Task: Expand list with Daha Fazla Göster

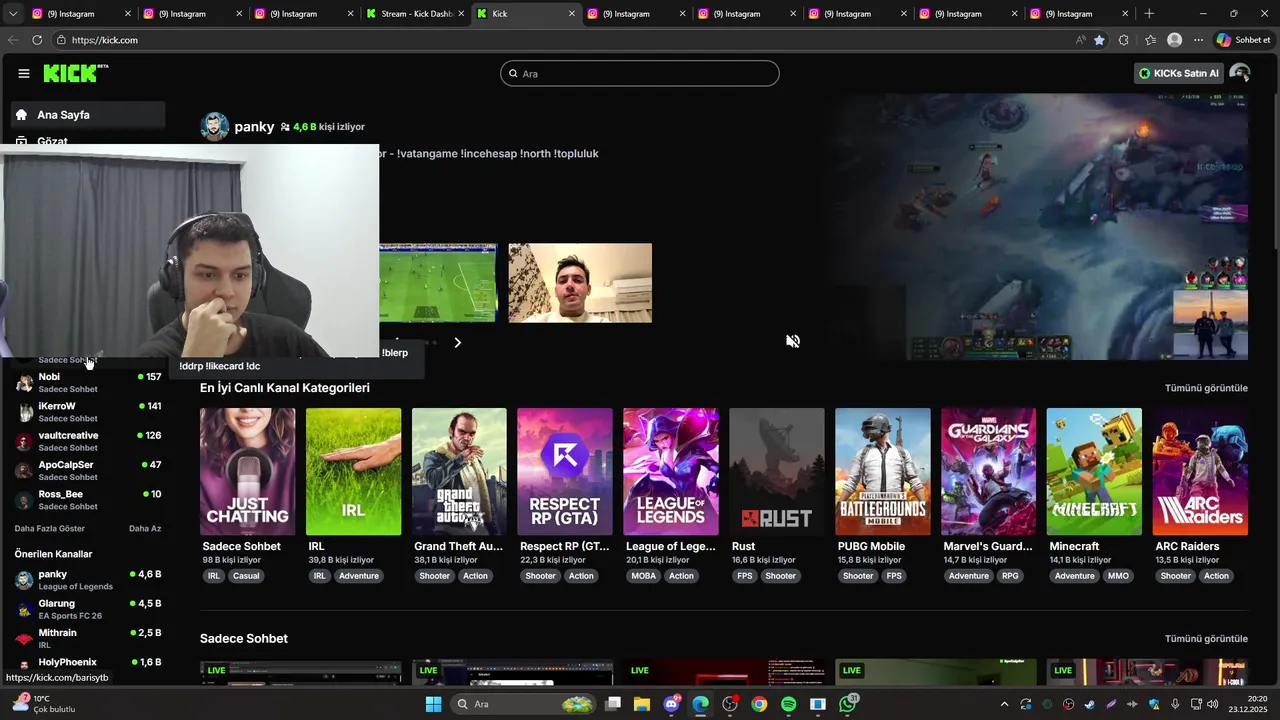Action: tap(50, 528)
